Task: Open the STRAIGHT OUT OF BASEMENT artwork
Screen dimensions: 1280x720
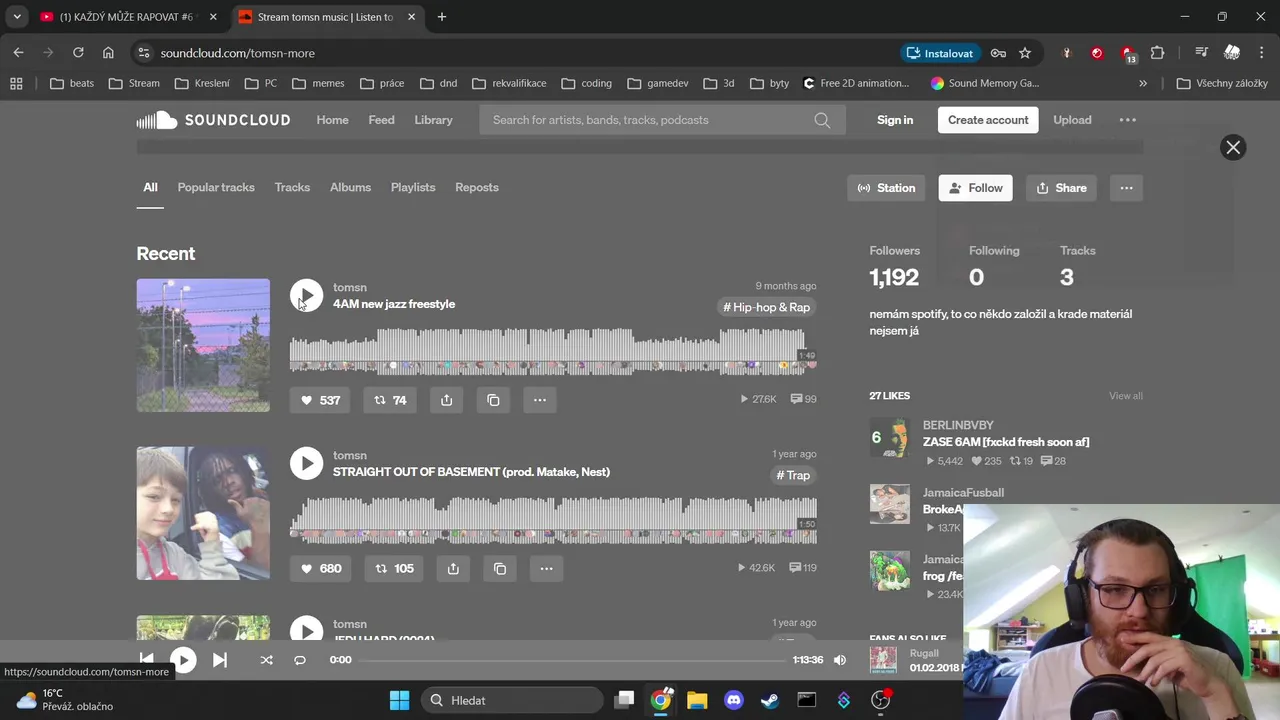Action: [203, 513]
